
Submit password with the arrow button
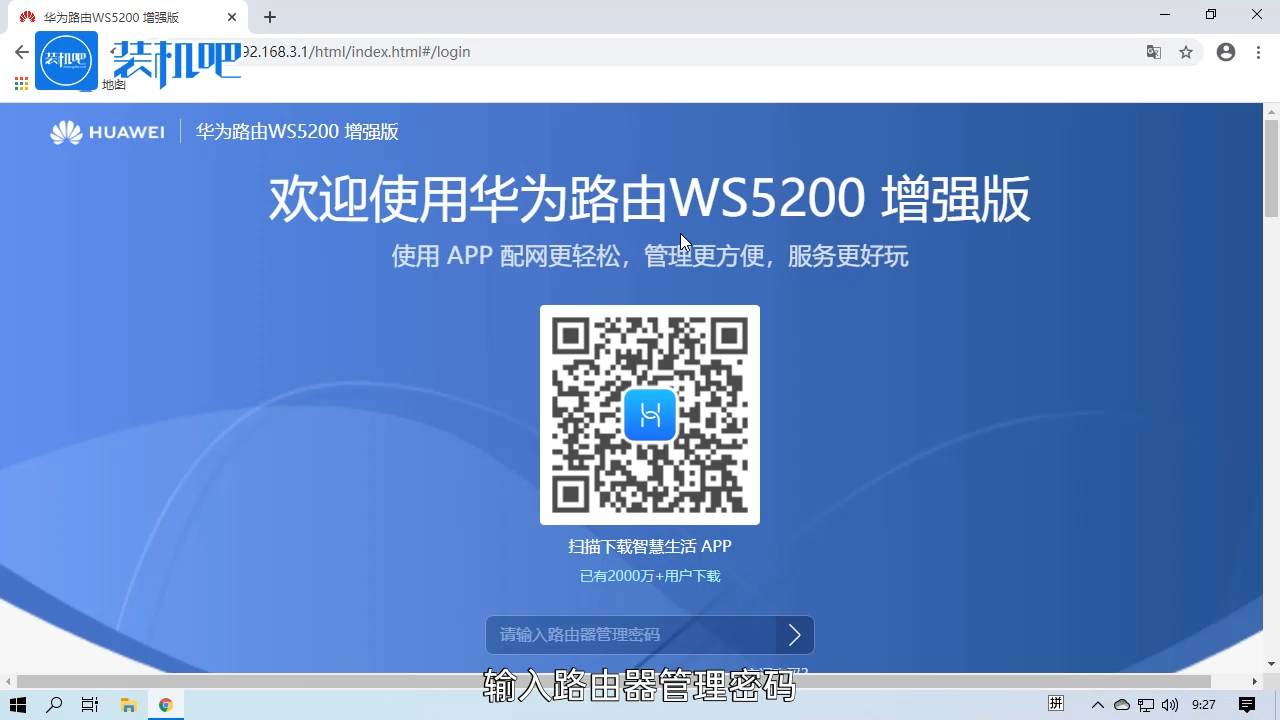tap(794, 634)
